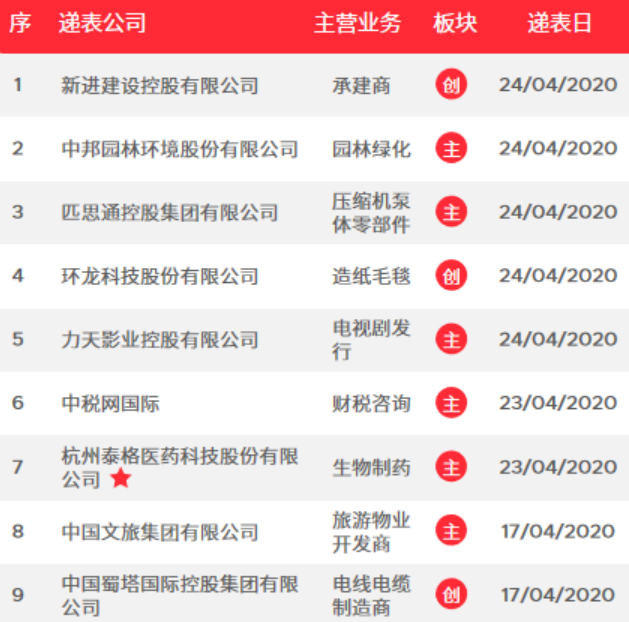Click sequence number 7 beside 杭州泰格医药
629x622 pixels.
click(18, 467)
